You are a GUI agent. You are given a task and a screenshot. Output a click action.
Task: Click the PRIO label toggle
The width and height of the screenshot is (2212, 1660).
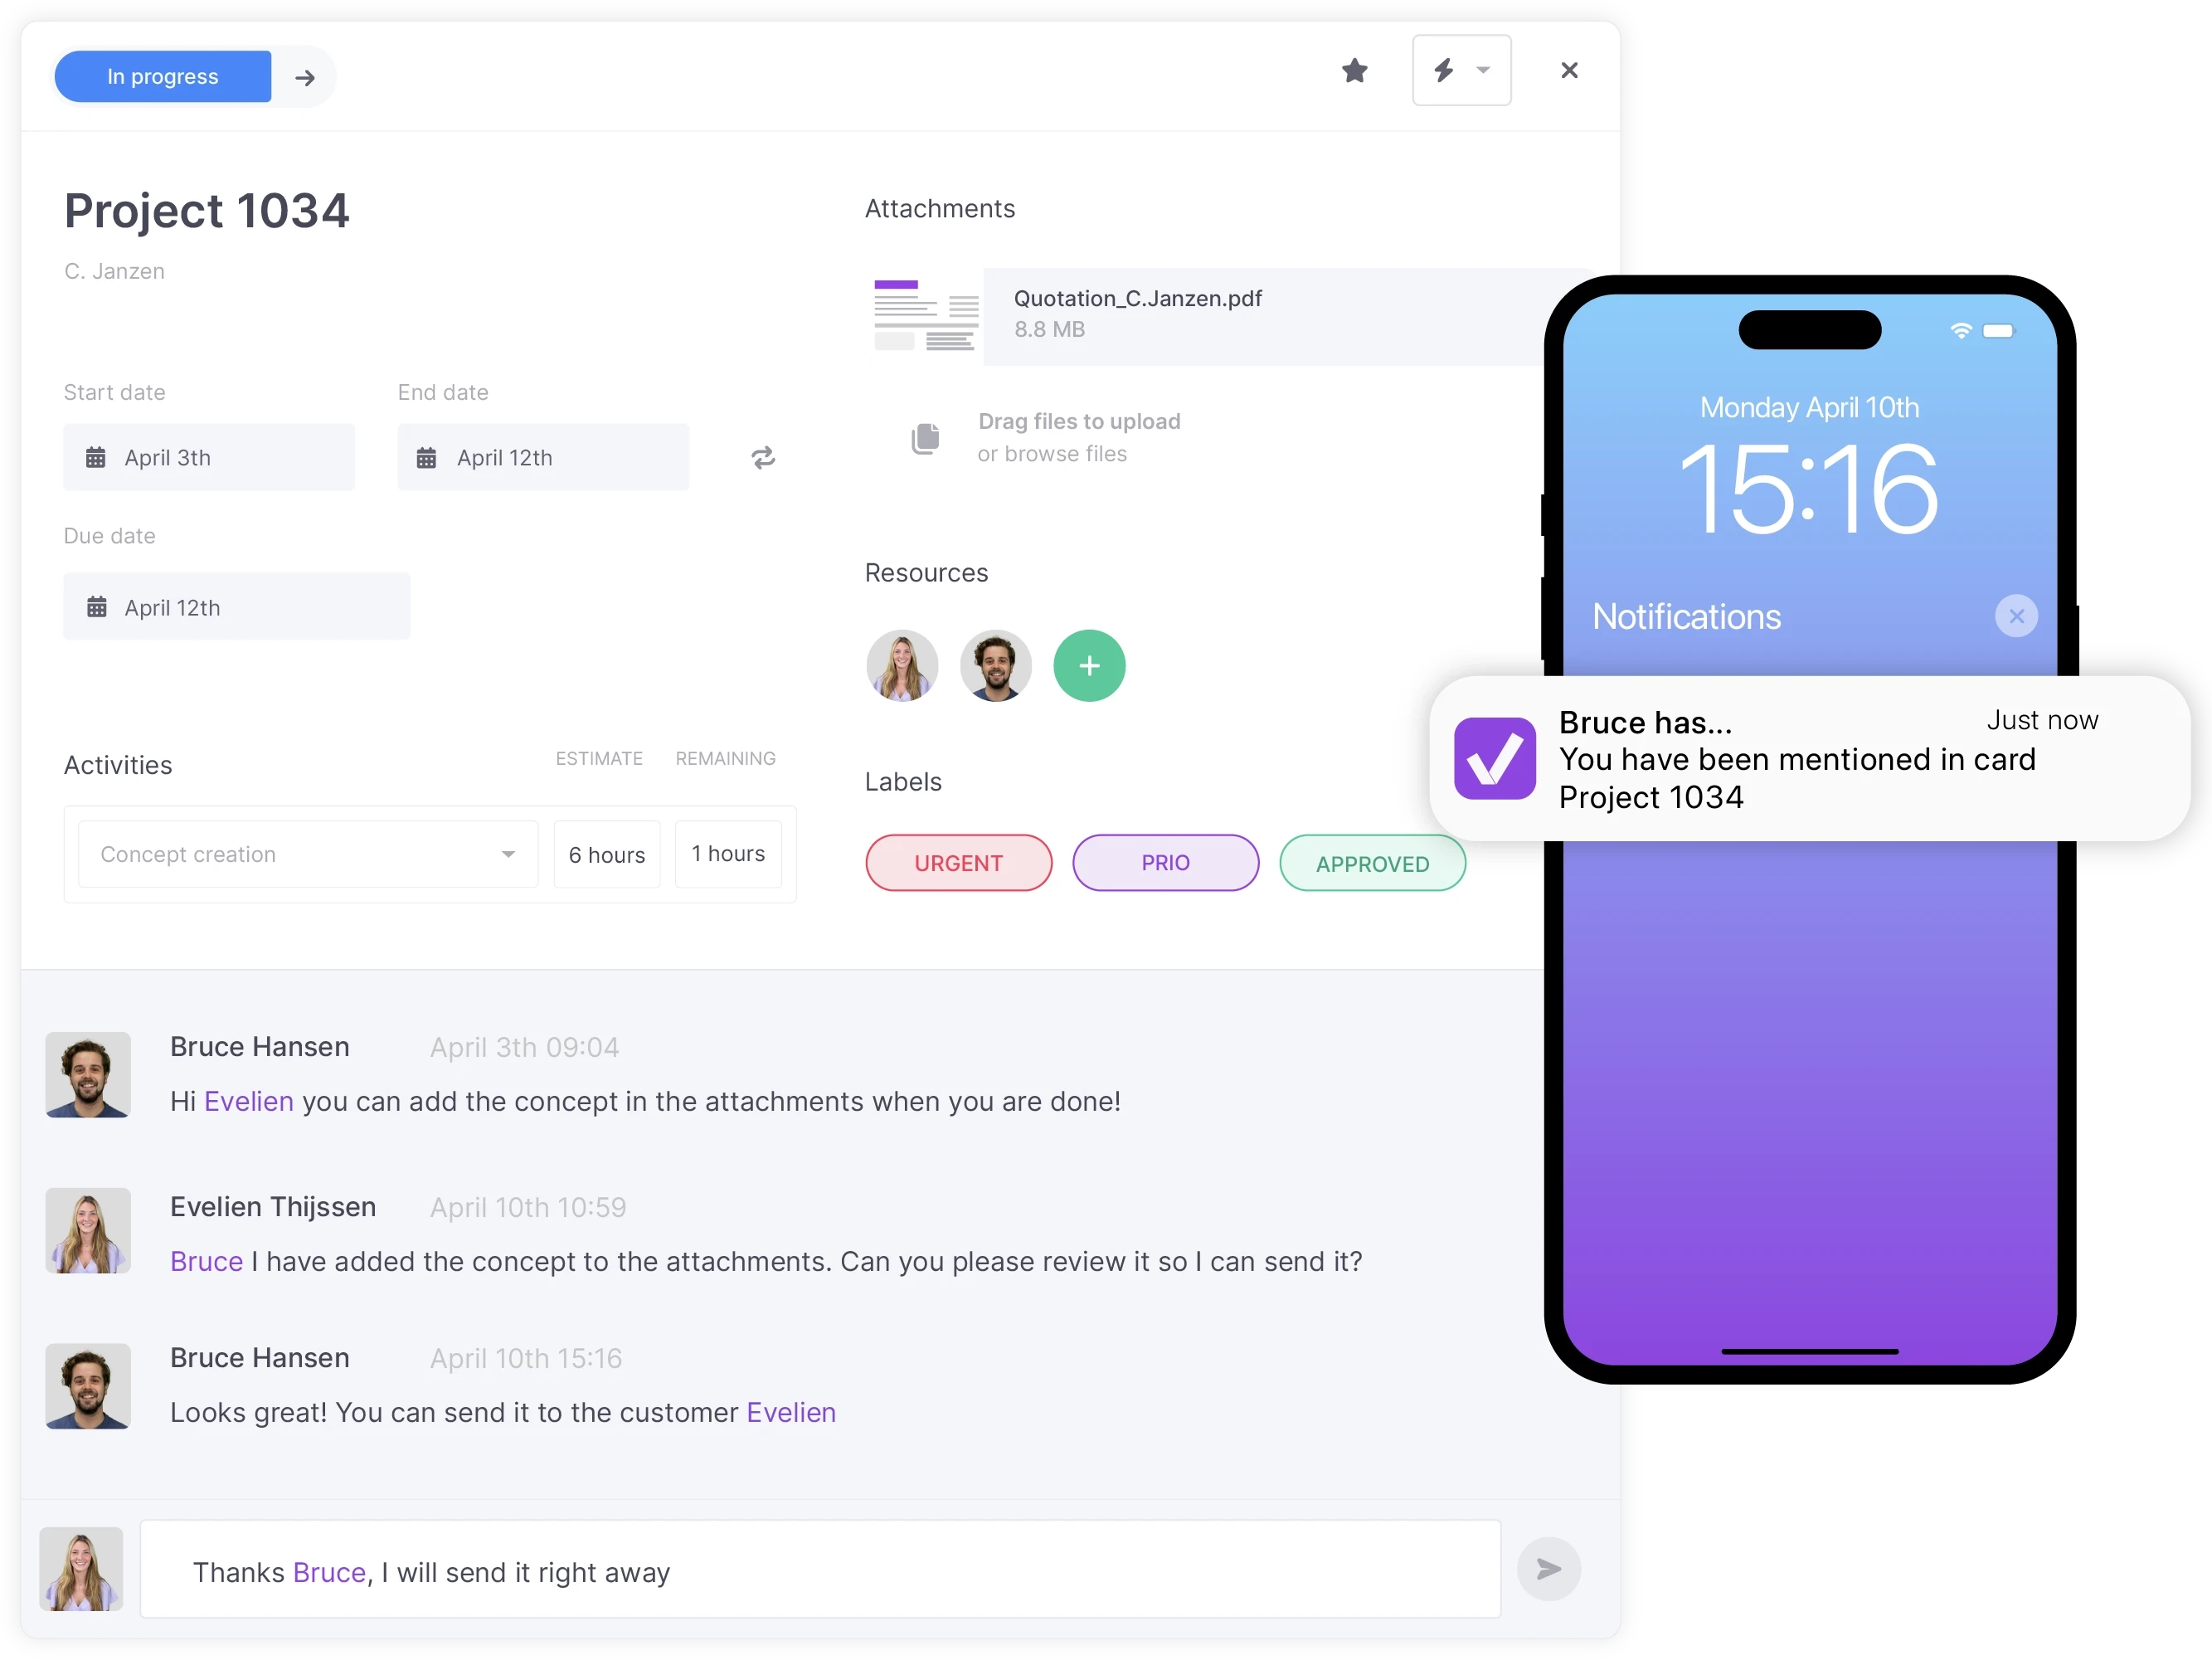tap(1166, 859)
